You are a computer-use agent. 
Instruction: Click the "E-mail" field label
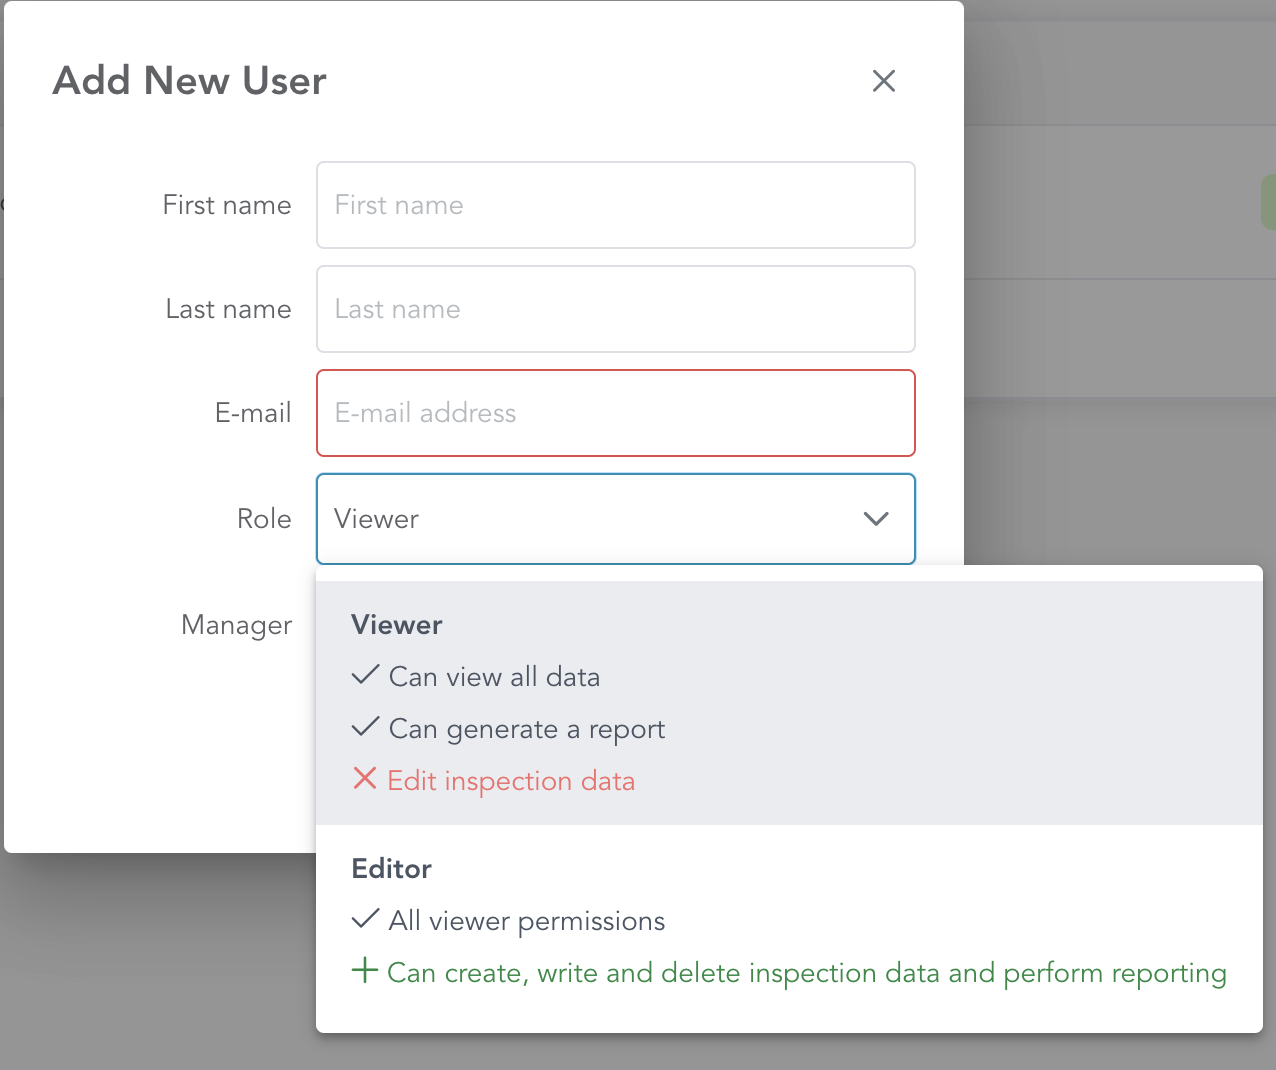(x=253, y=413)
